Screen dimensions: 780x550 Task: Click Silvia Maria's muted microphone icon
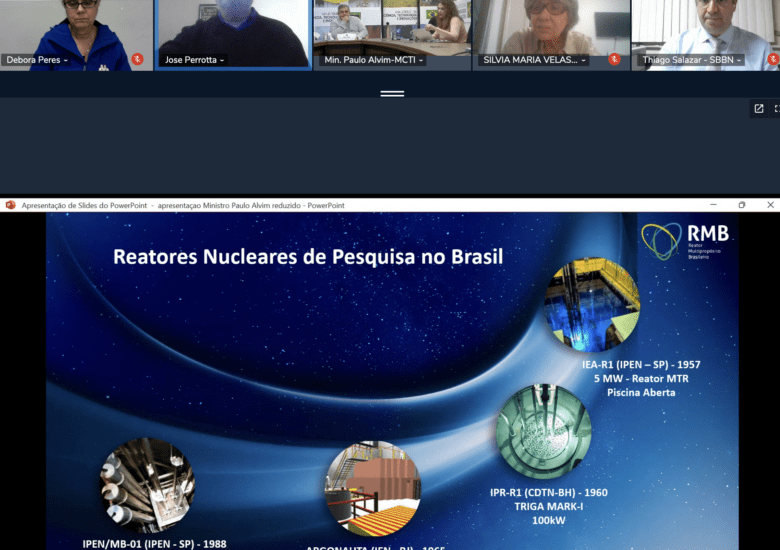click(614, 59)
